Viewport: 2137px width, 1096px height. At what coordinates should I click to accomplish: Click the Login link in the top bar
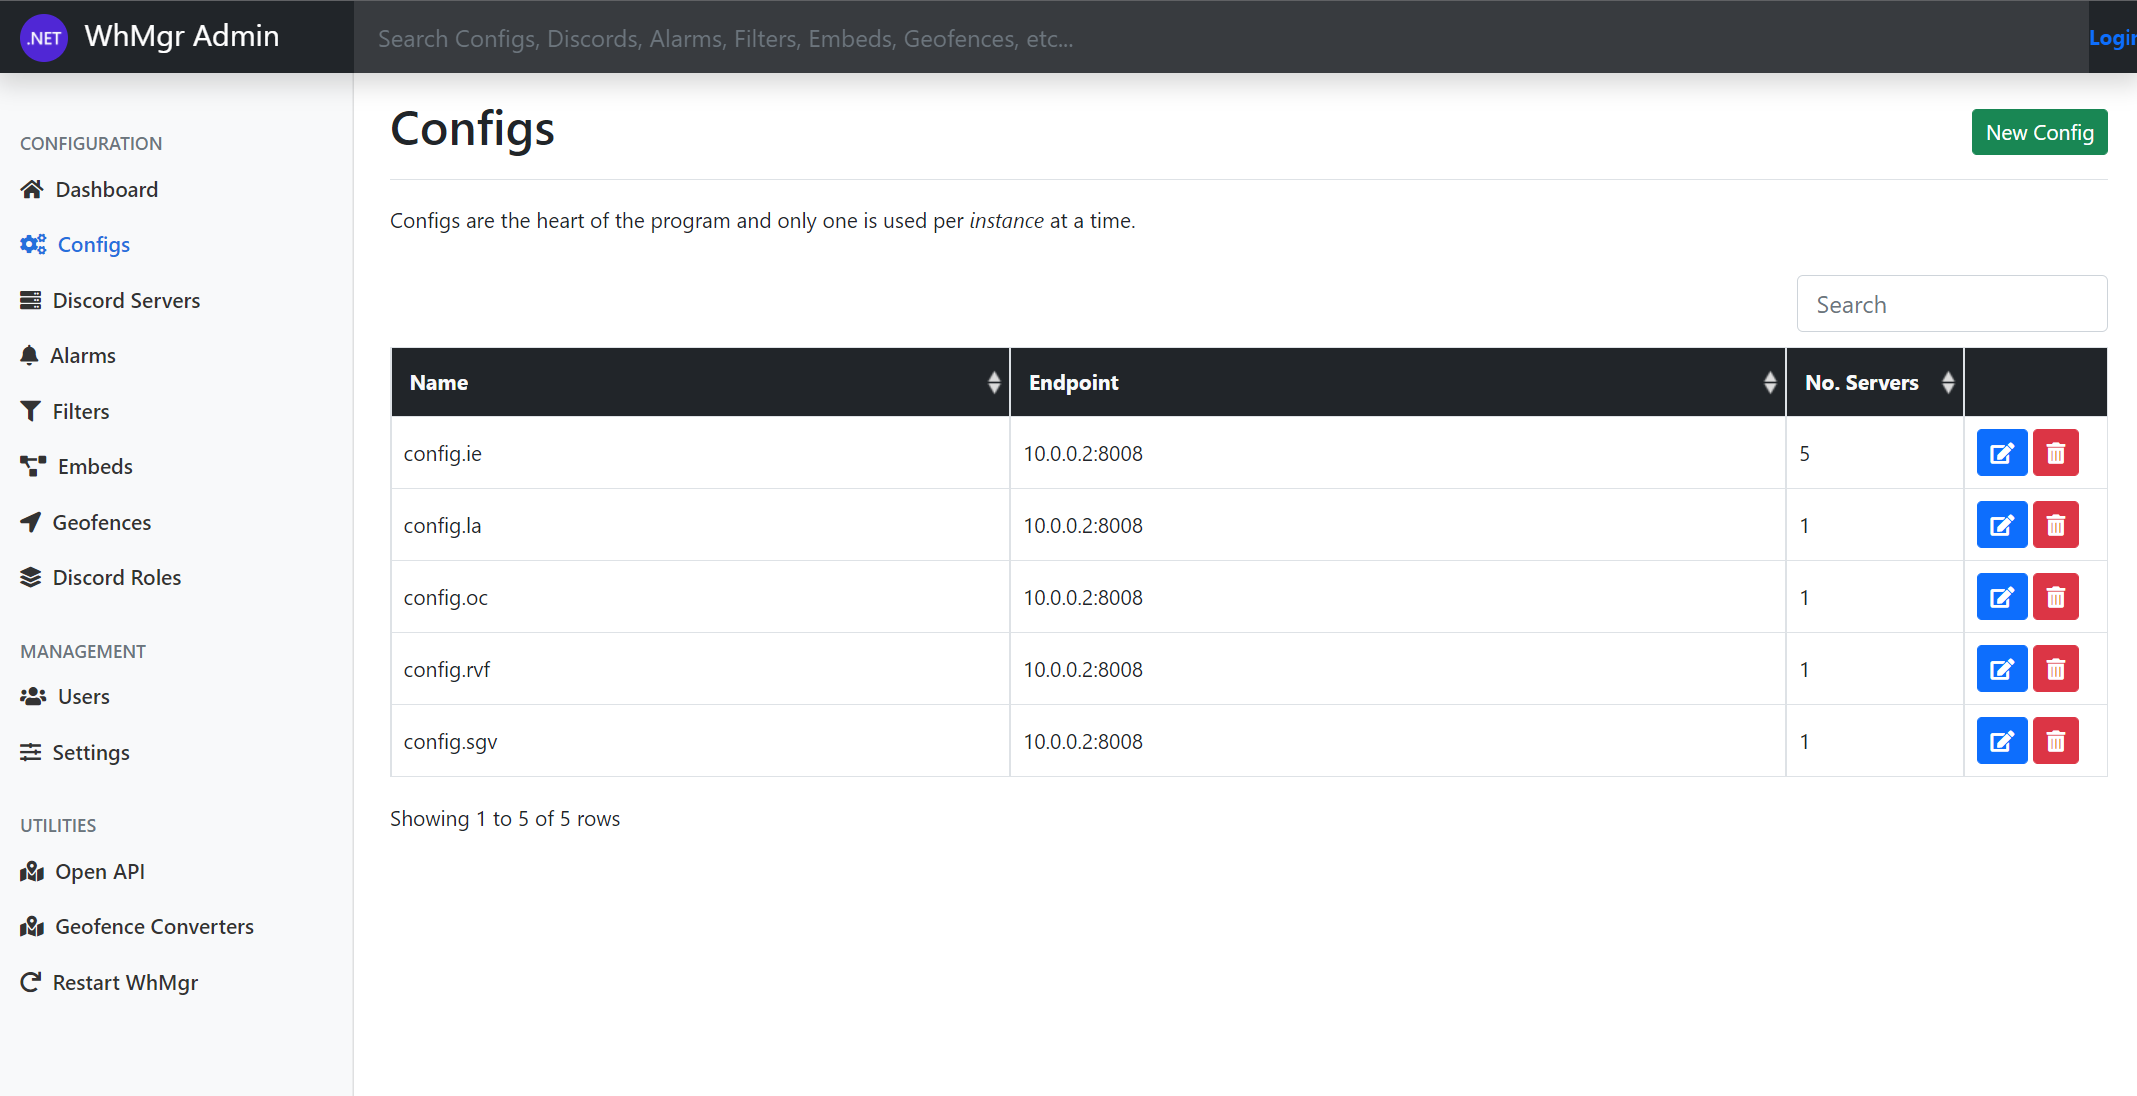2112,38
